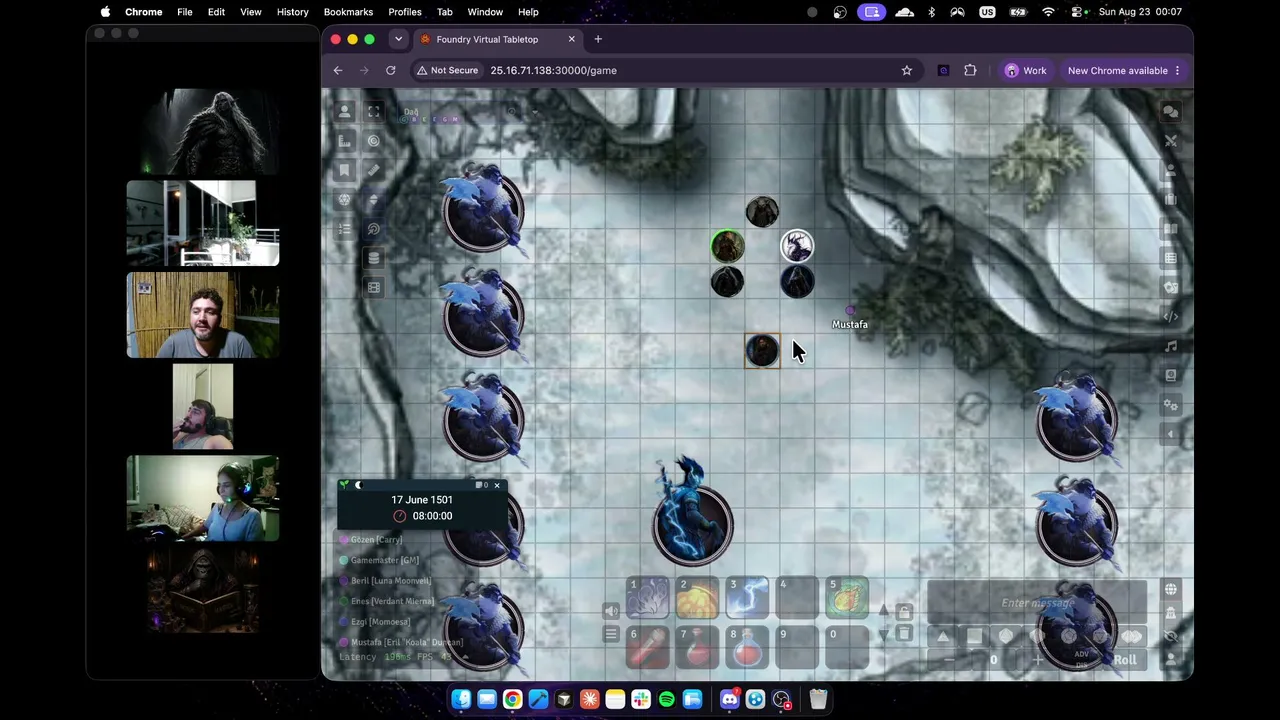Select the green-ringed character token
The image size is (1280, 720).
(x=727, y=246)
